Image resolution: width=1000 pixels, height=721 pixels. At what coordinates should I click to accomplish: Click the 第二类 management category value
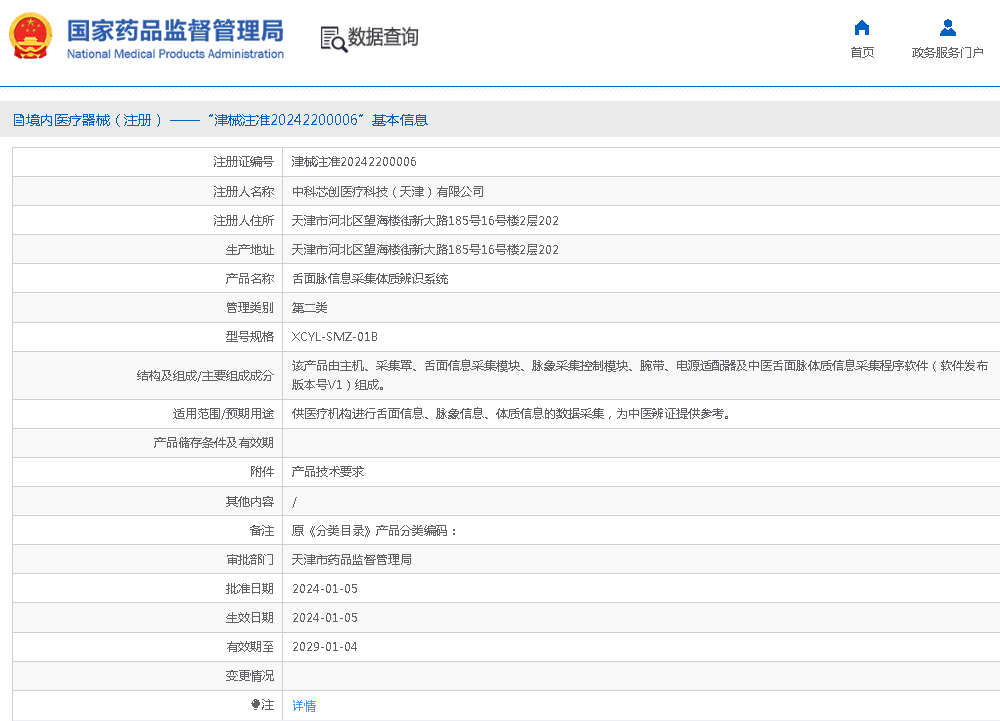(x=309, y=308)
